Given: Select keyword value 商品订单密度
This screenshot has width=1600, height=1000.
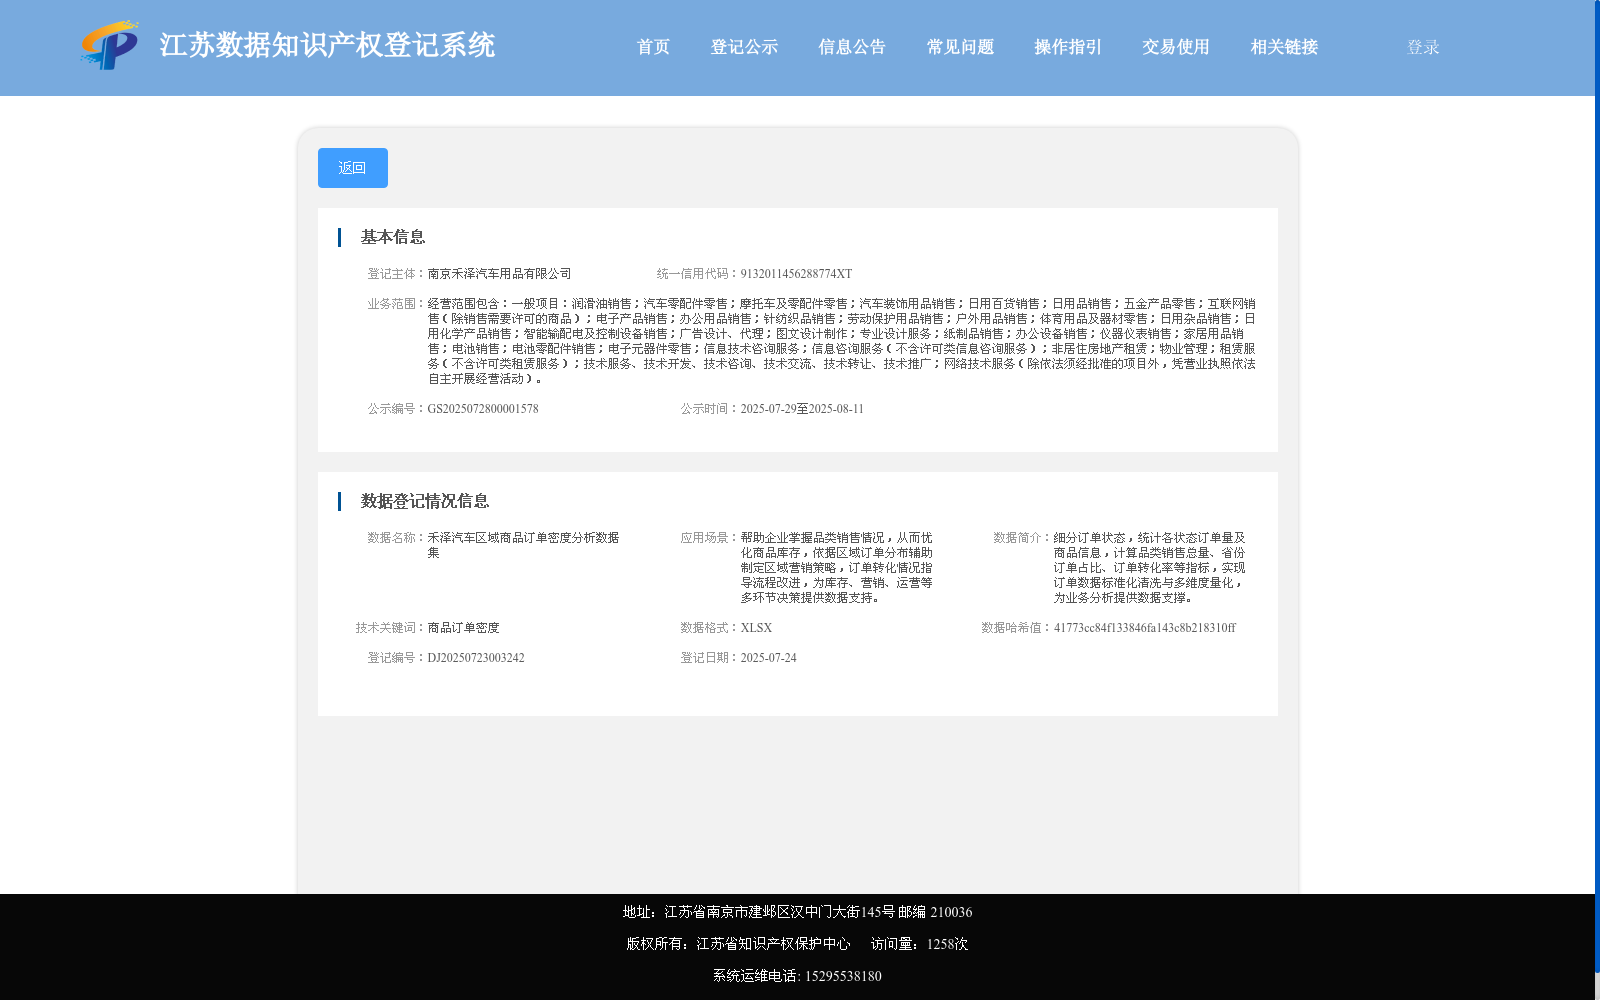Looking at the screenshot, I should 463,628.
